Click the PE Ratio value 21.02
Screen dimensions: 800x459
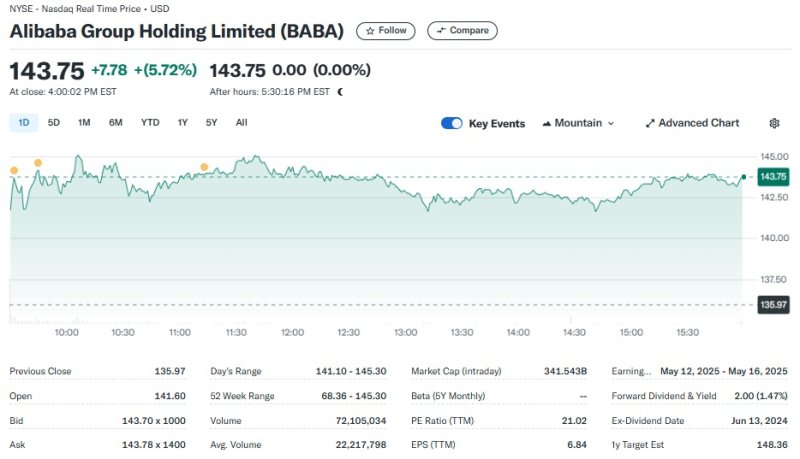click(574, 421)
